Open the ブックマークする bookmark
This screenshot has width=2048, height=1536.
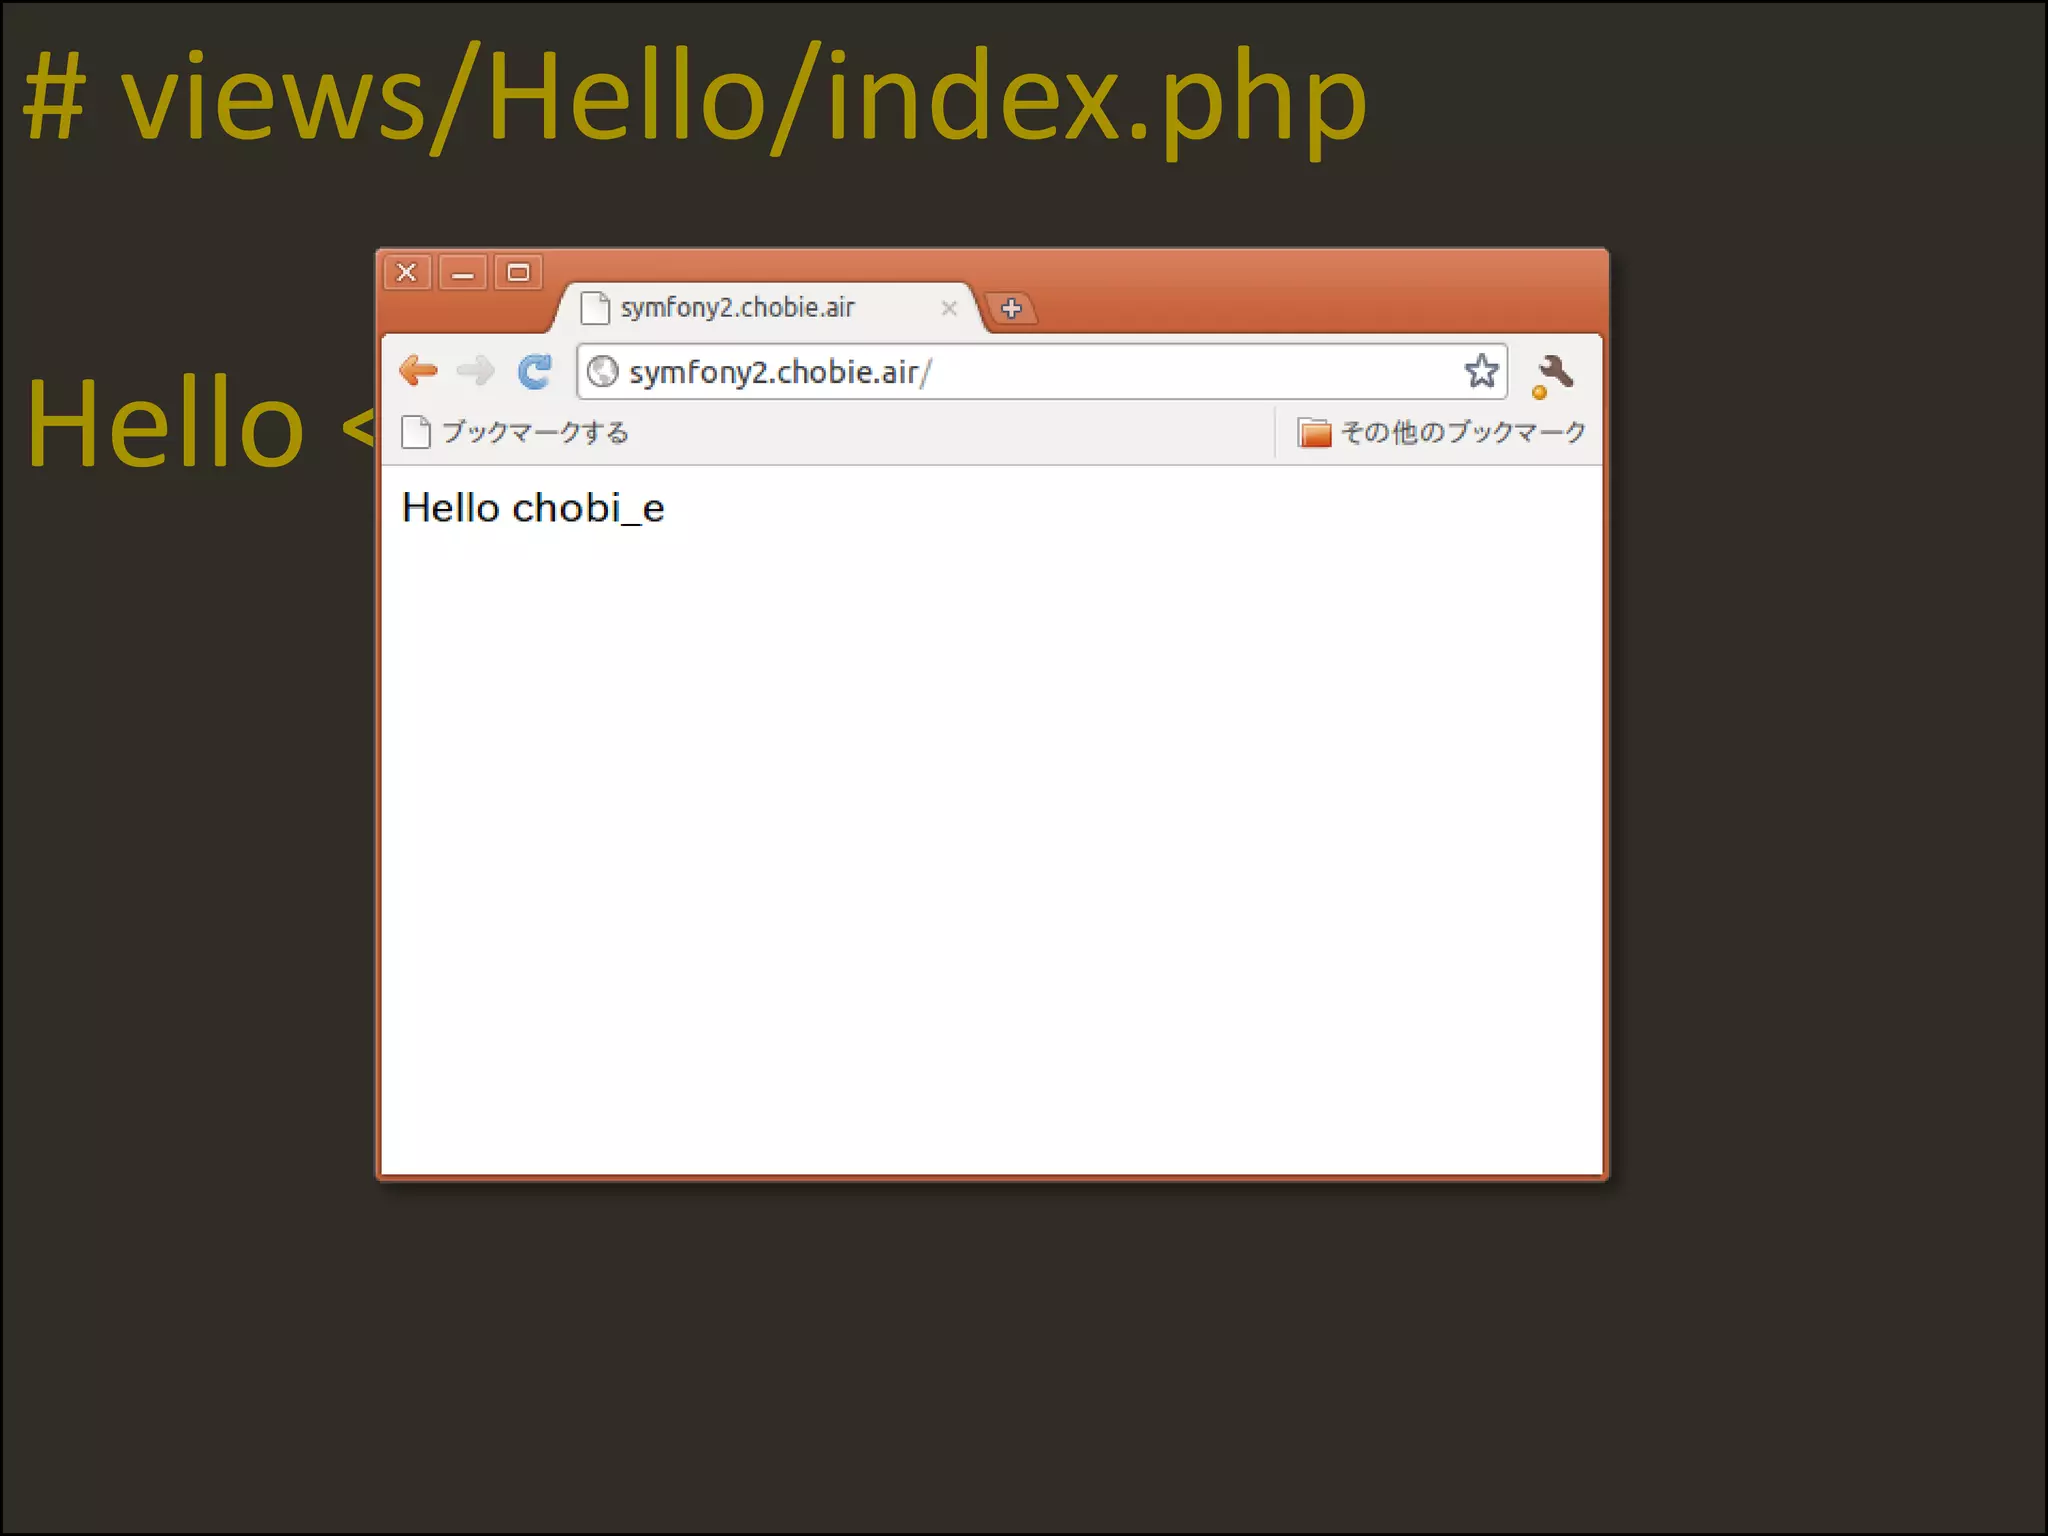click(x=515, y=432)
